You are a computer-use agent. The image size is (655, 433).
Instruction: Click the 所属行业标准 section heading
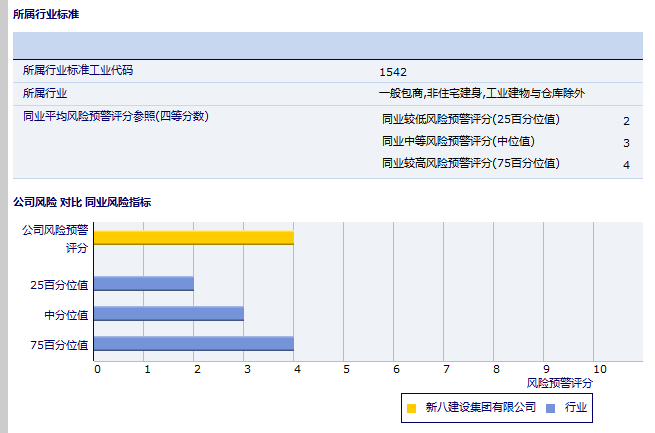click(x=46, y=14)
